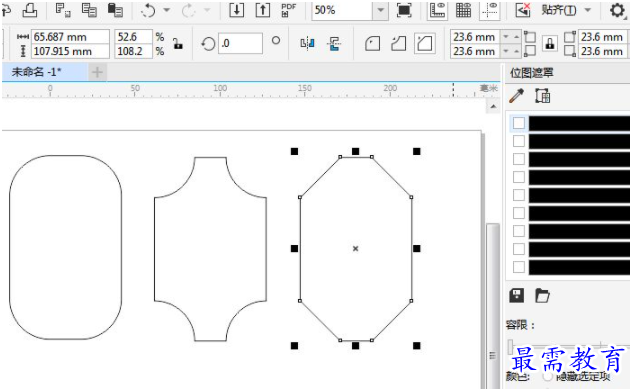Decrease the top-left corner radius with down arrow

pos(506,37)
